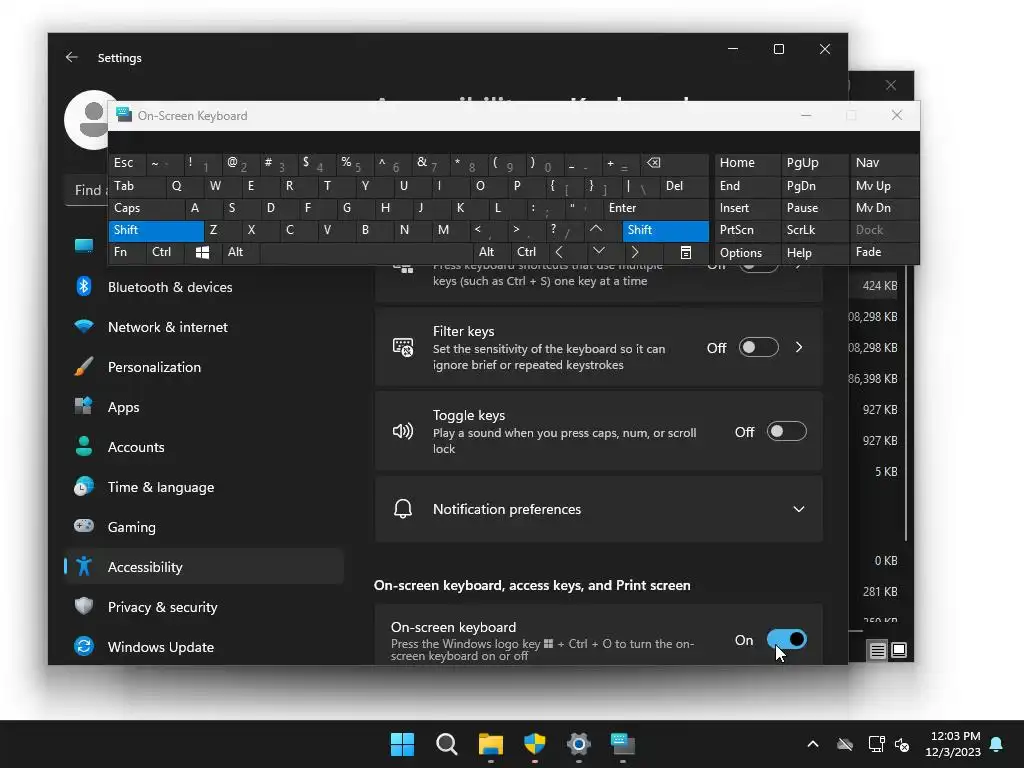The height and width of the screenshot is (768, 1024).
Task: Tap the spacebar on On-Screen Keyboard
Action: (x=366, y=252)
